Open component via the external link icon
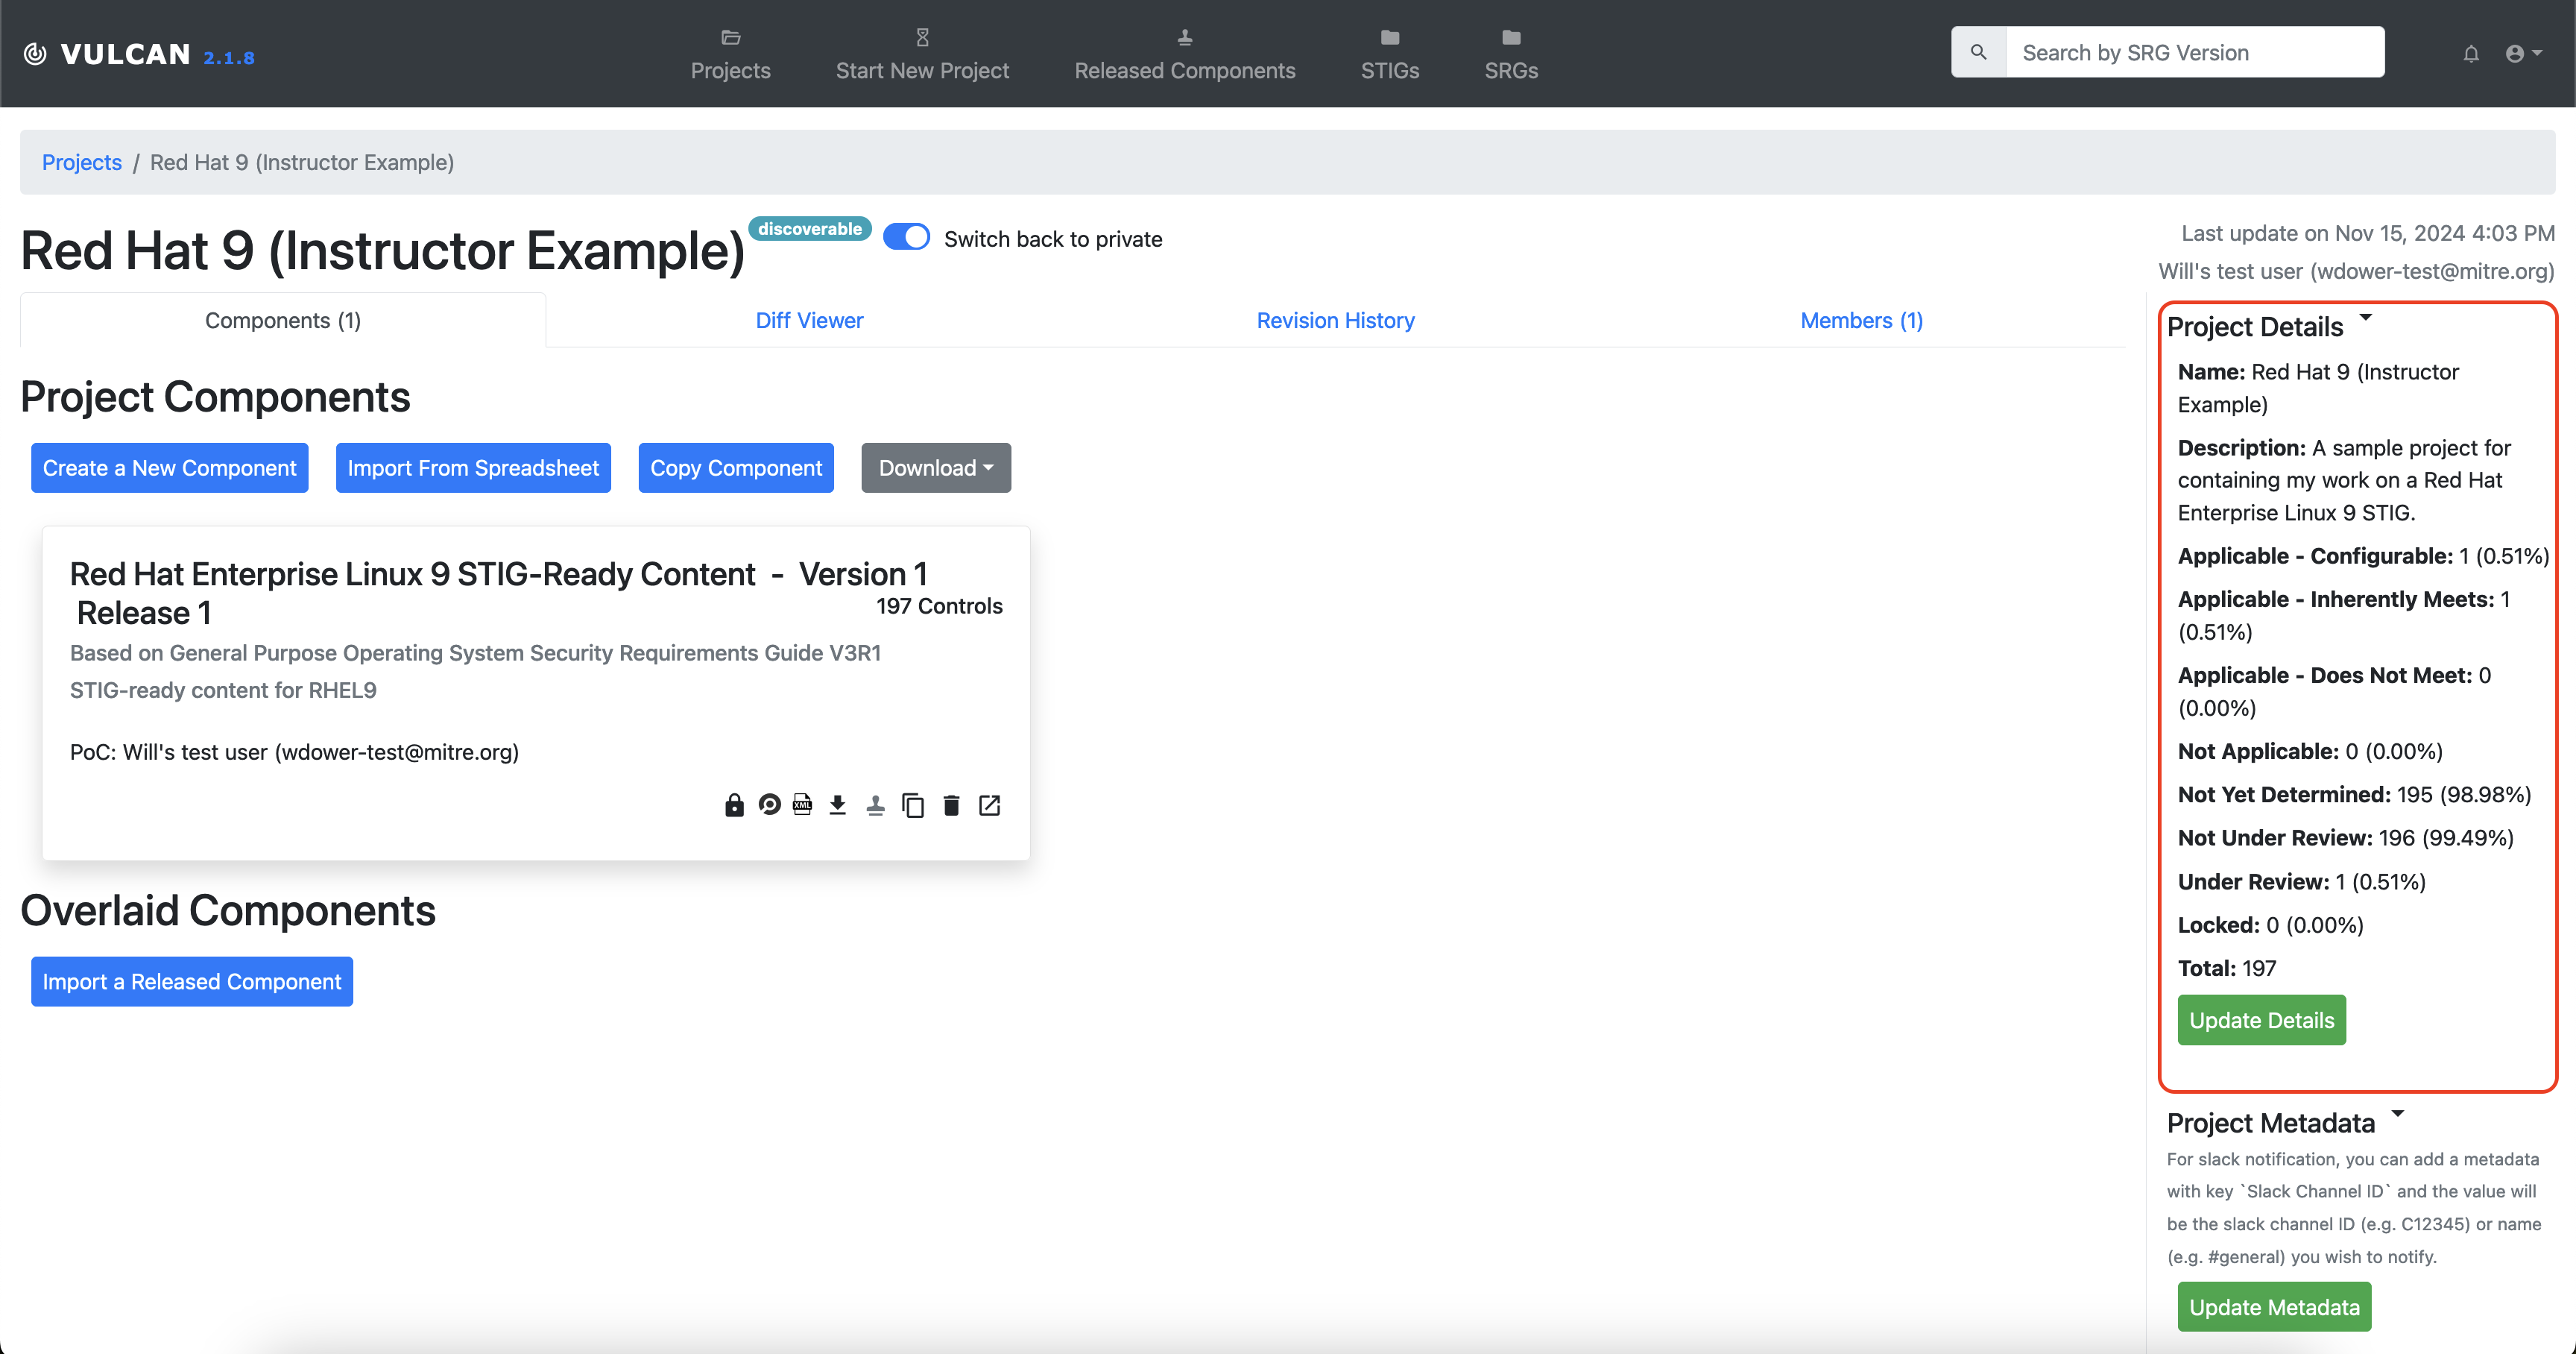 coord(989,805)
